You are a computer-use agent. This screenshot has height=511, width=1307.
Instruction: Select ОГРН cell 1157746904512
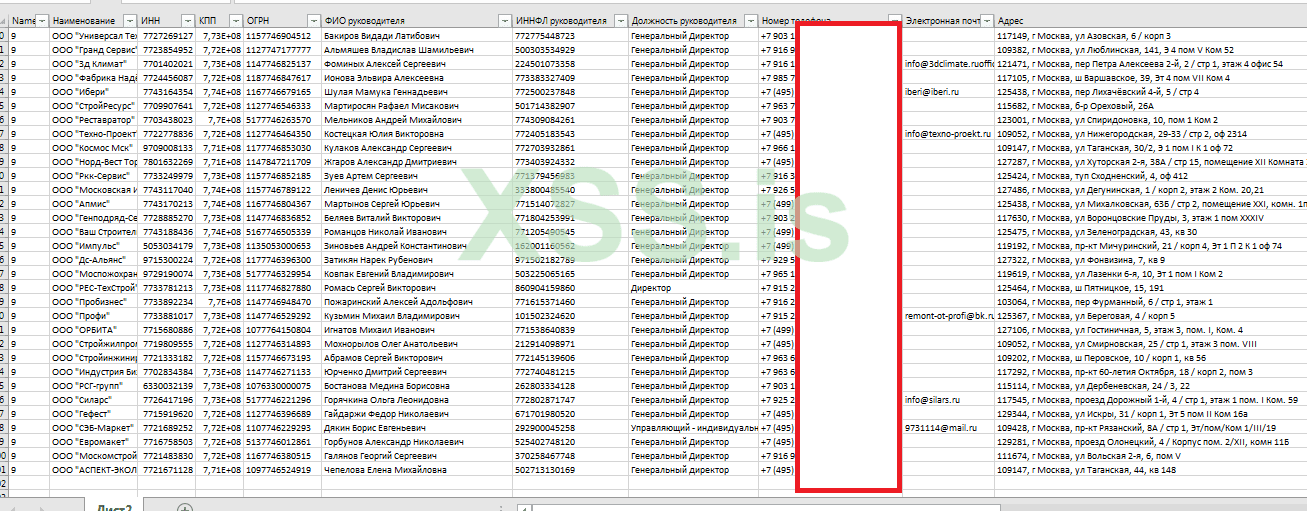[283, 35]
